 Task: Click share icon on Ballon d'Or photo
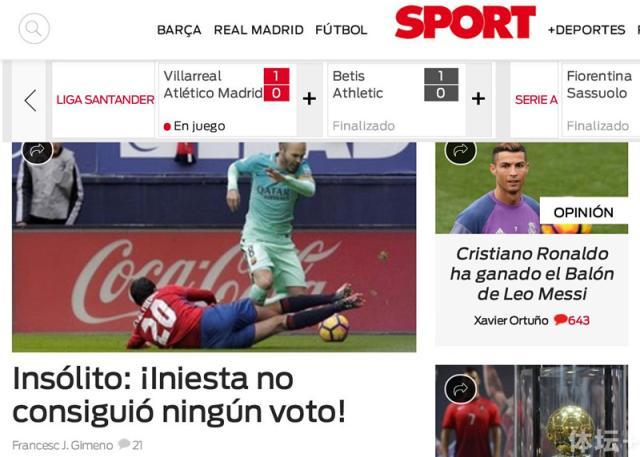(460, 389)
